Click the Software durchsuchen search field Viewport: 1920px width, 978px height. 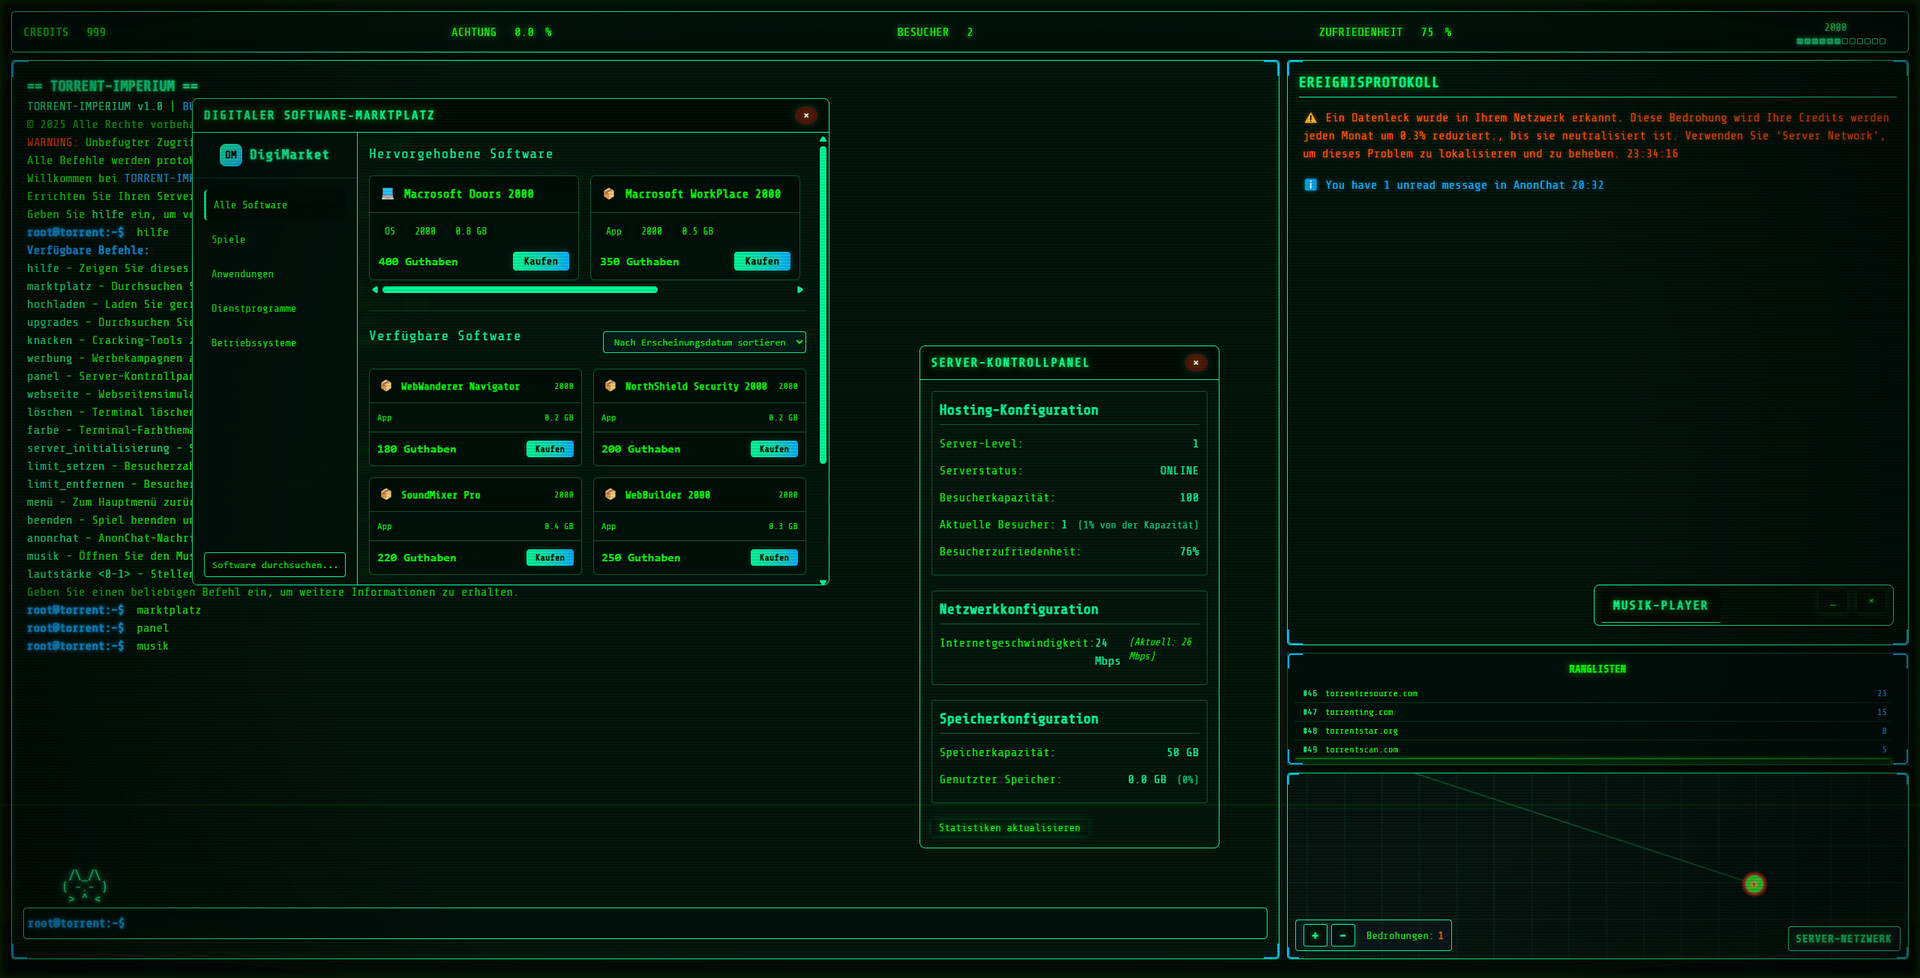click(275, 565)
